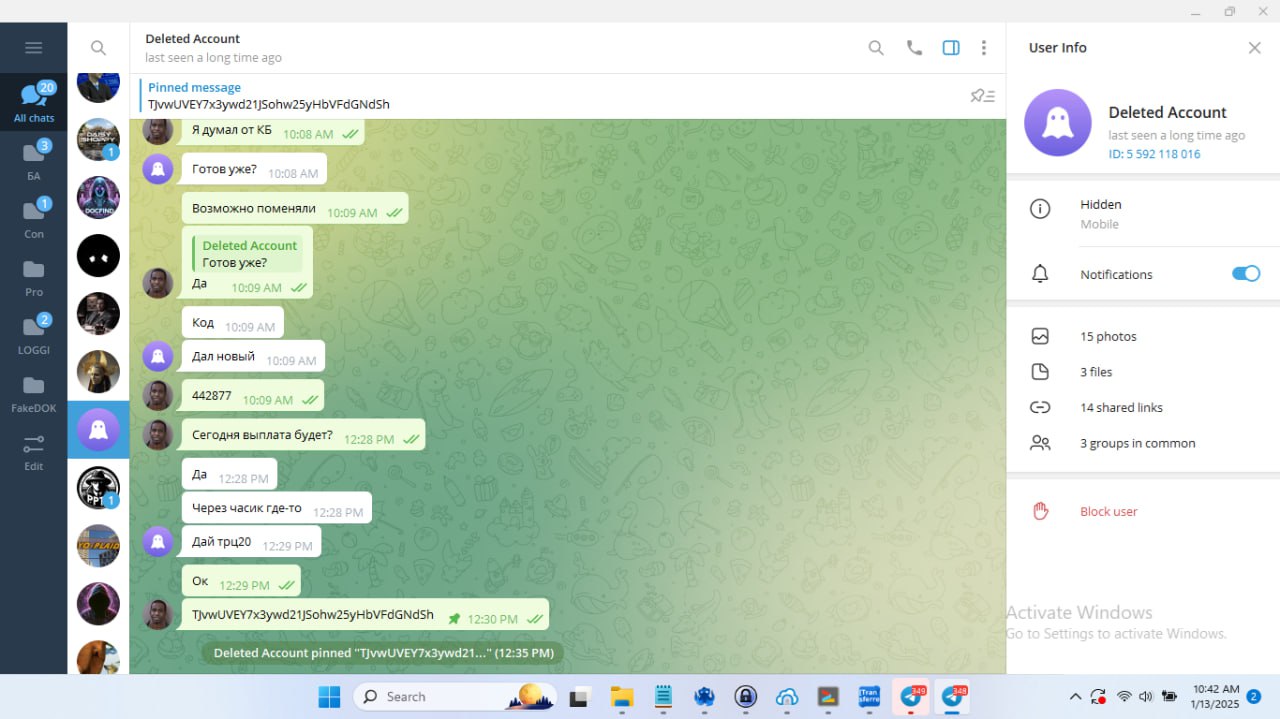1280x719 pixels.
Task: Open the FakeDOK chat folder
Action: 34,392
